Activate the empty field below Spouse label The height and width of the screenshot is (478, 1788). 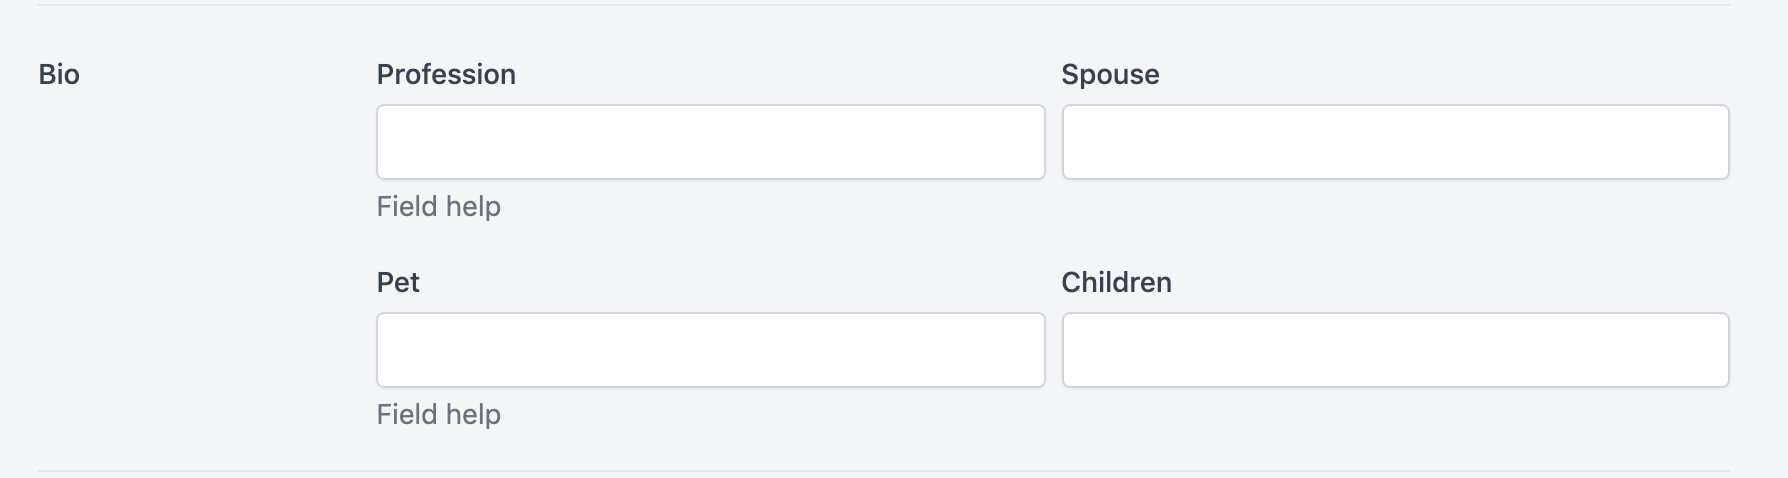(1395, 142)
